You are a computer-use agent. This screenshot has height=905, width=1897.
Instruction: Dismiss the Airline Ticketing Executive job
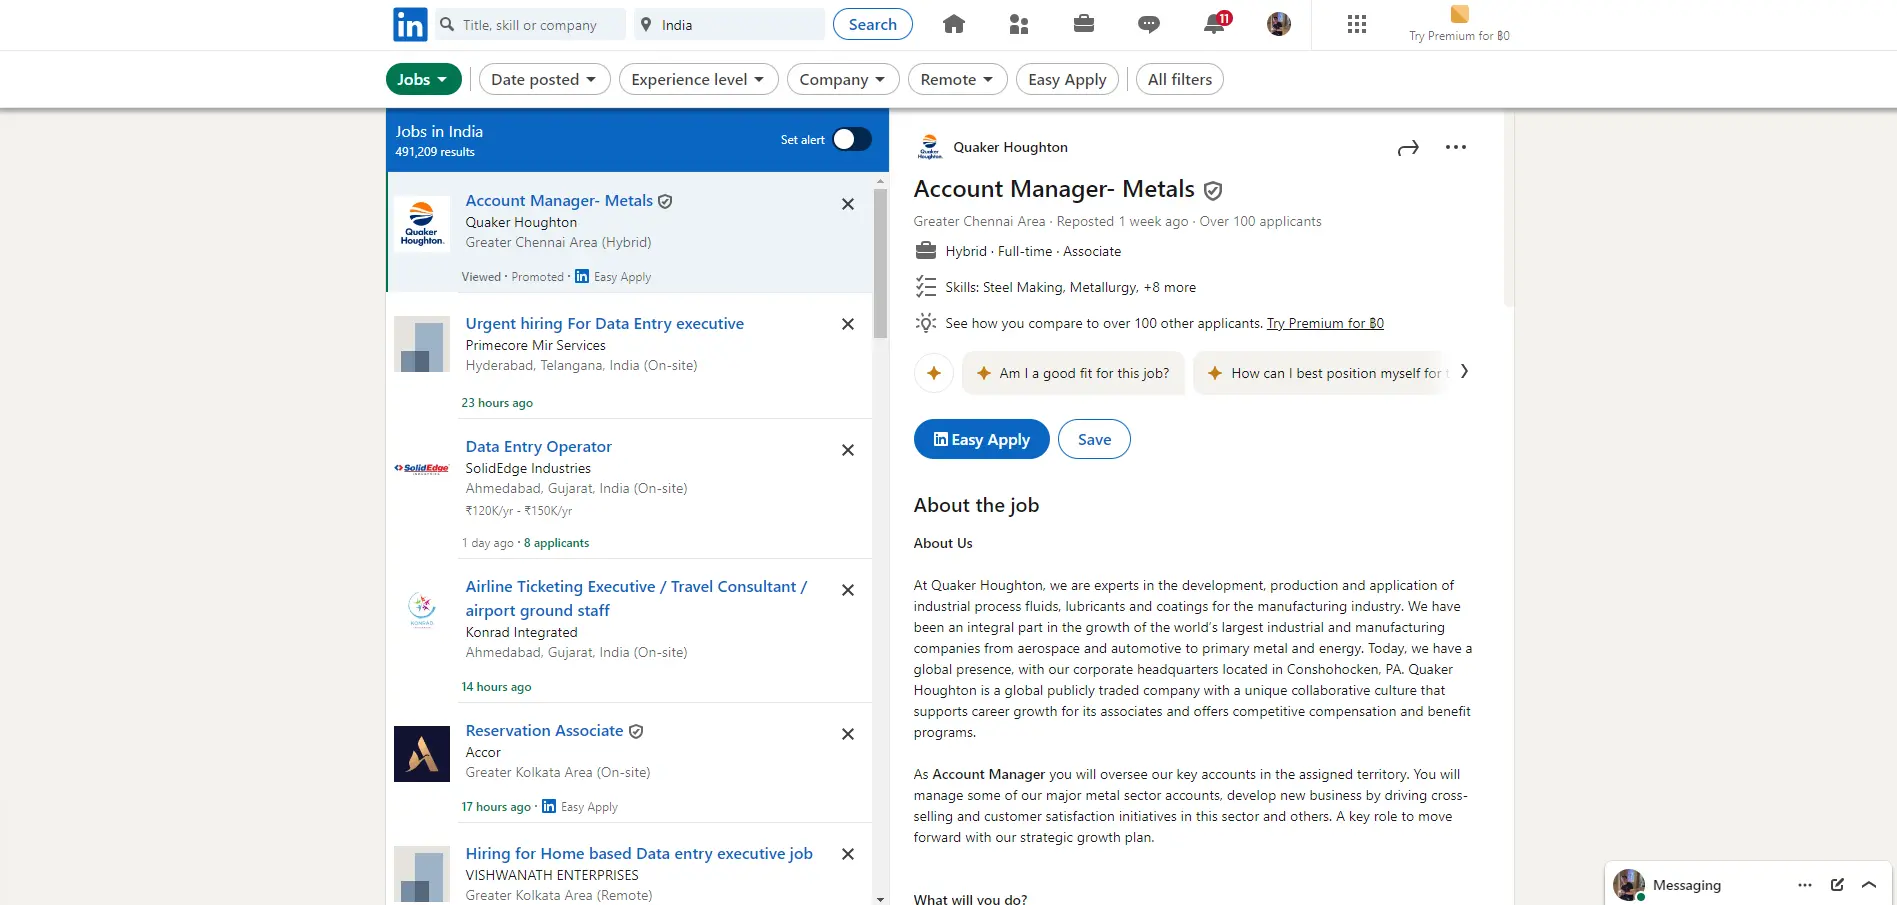(848, 590)
